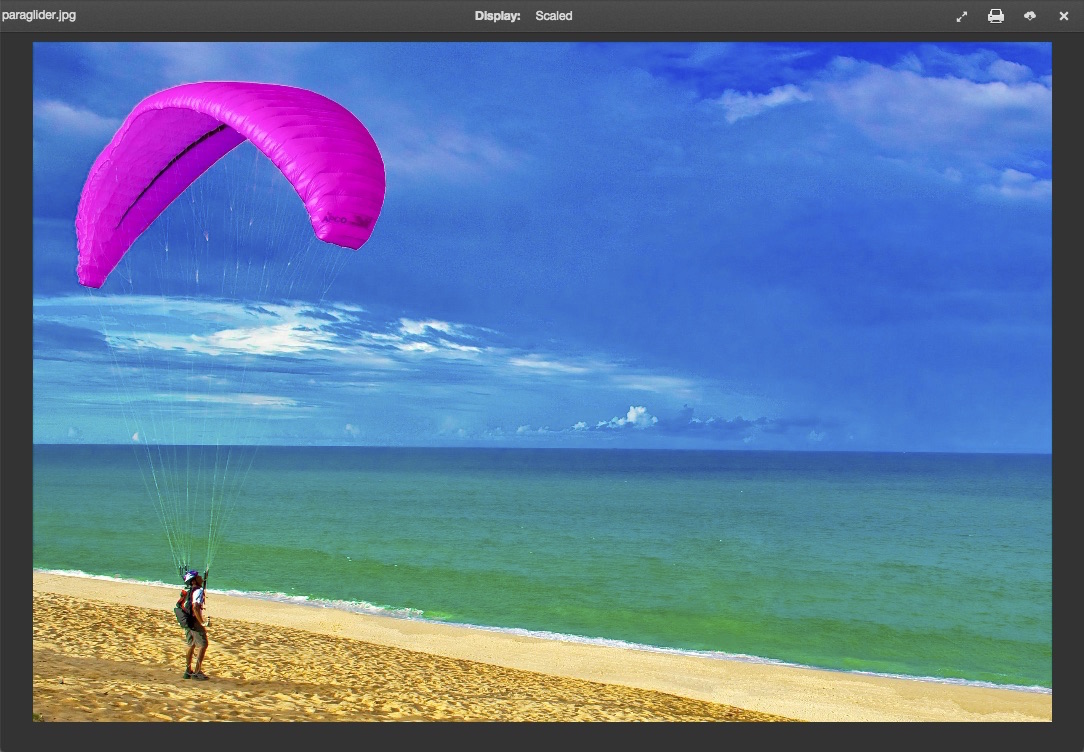Click the golden sand in bottom-left corner

point(90,680)
